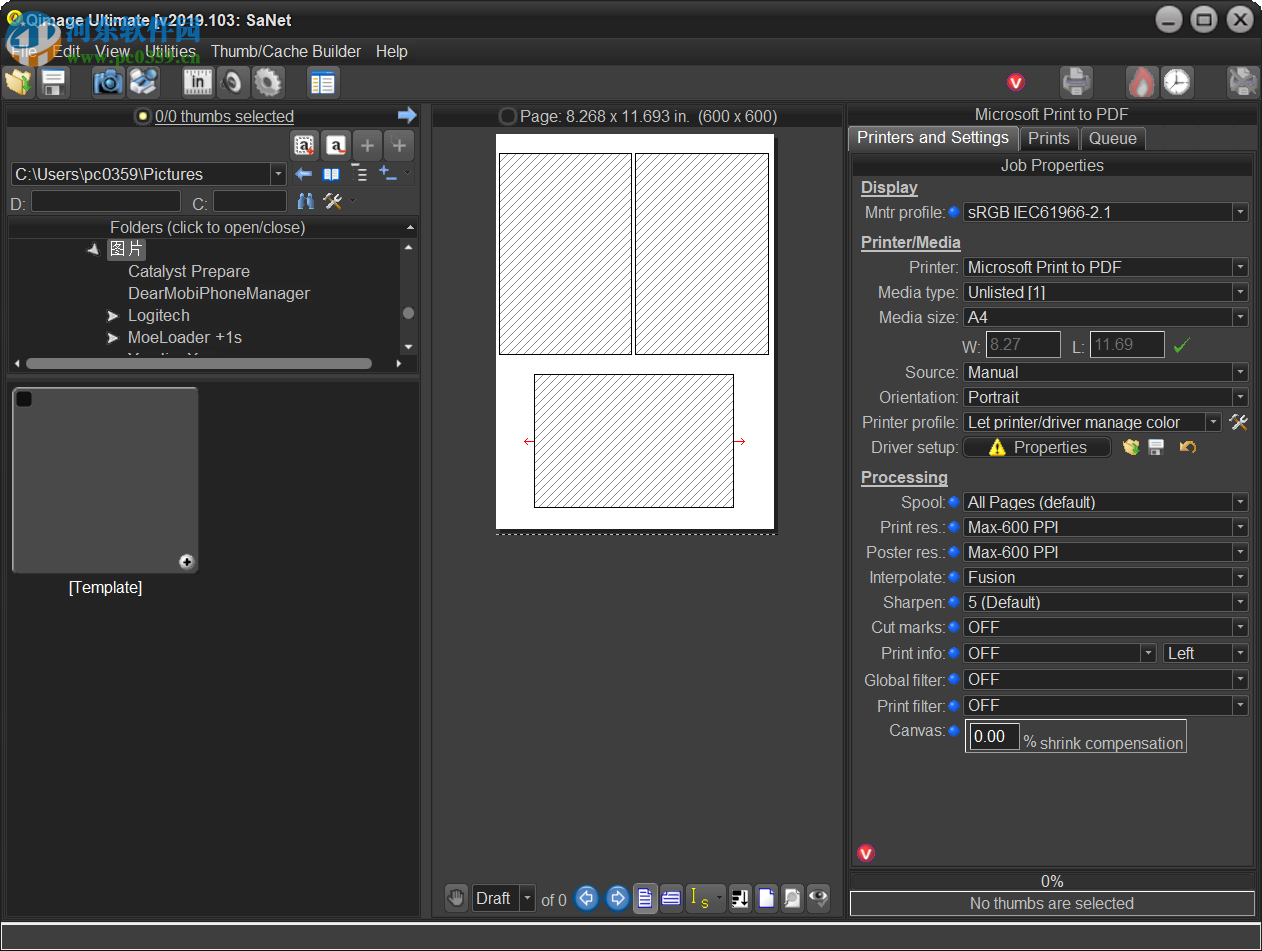Open a folder using the folder icon
1262x951 pixels.
(17, 82)
